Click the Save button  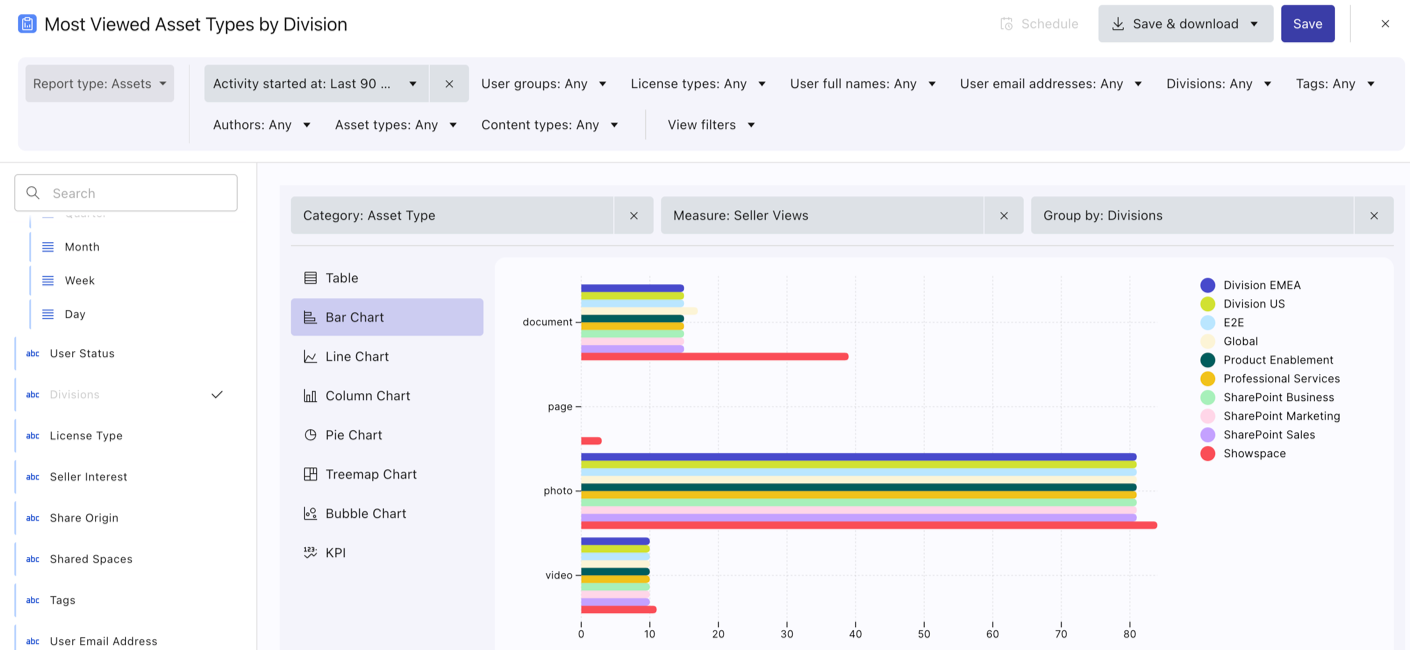pos(1307,24)
